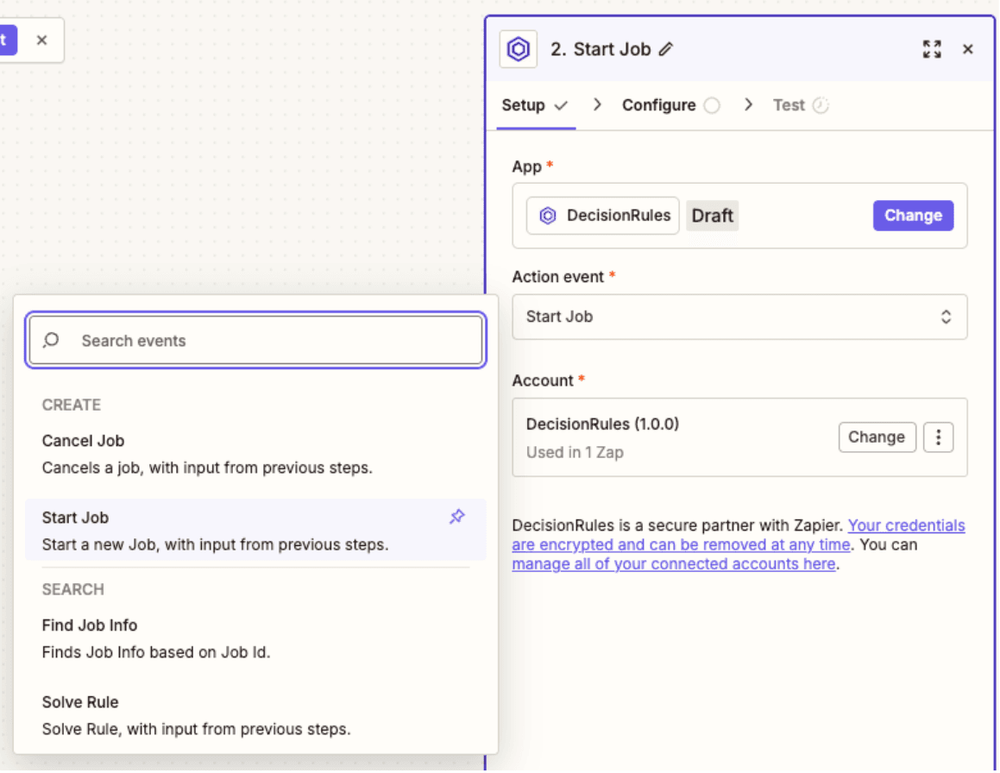Click the DecisionRules (1.0.0) account name
1000x773 pixels.
click(603, 424)
